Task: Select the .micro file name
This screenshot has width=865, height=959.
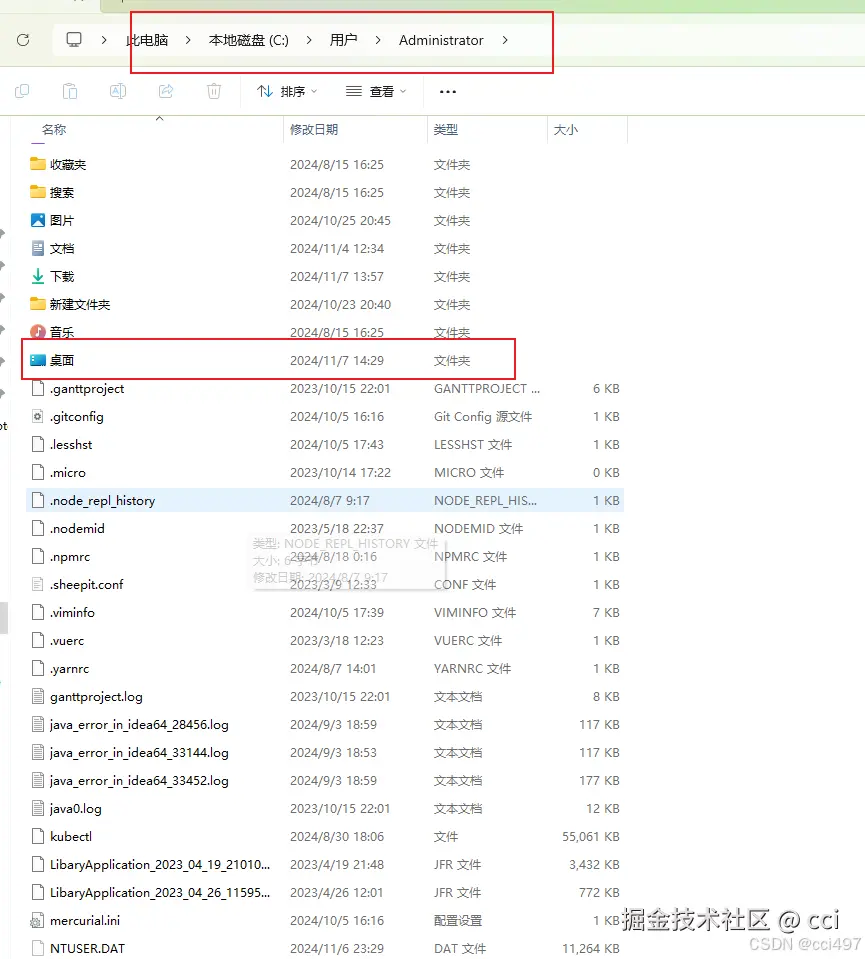Action: pyautogui.click(x=68, y=473)
